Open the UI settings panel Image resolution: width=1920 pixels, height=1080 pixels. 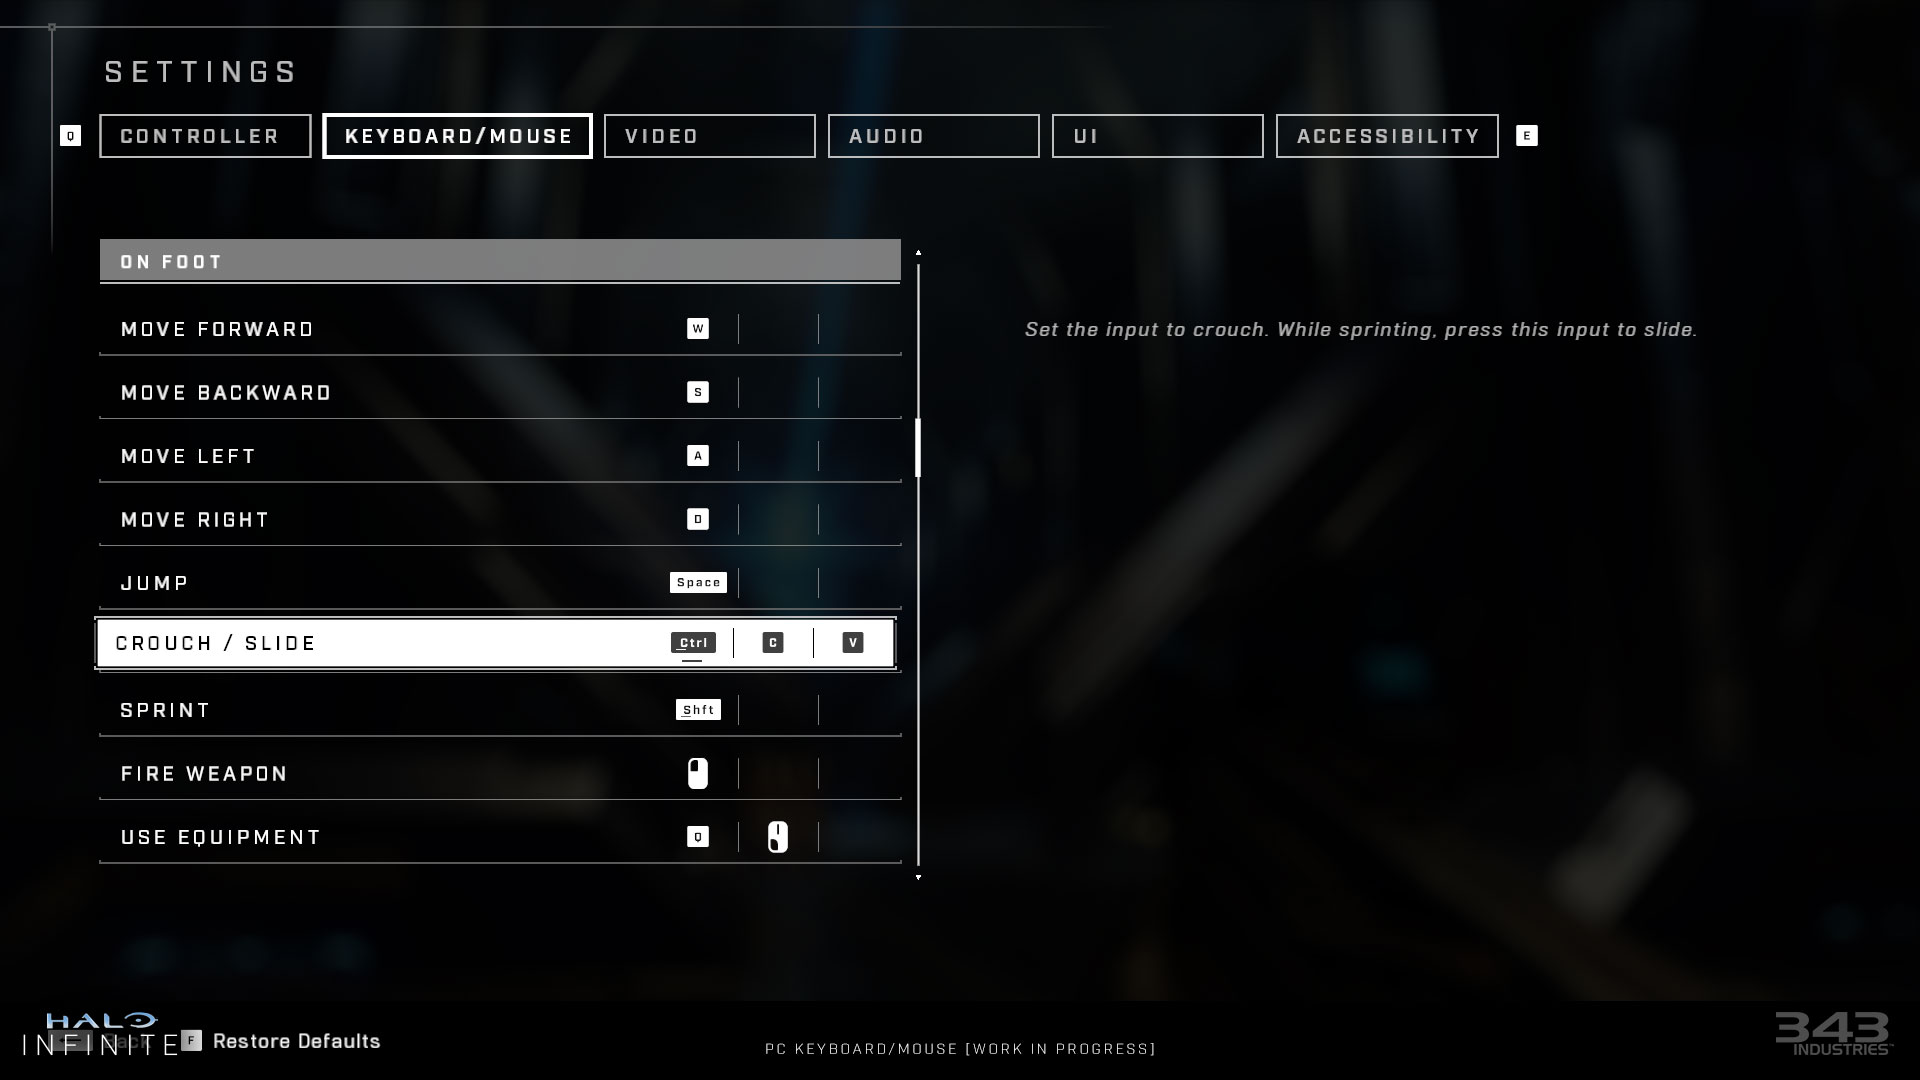pos(1158,136)
